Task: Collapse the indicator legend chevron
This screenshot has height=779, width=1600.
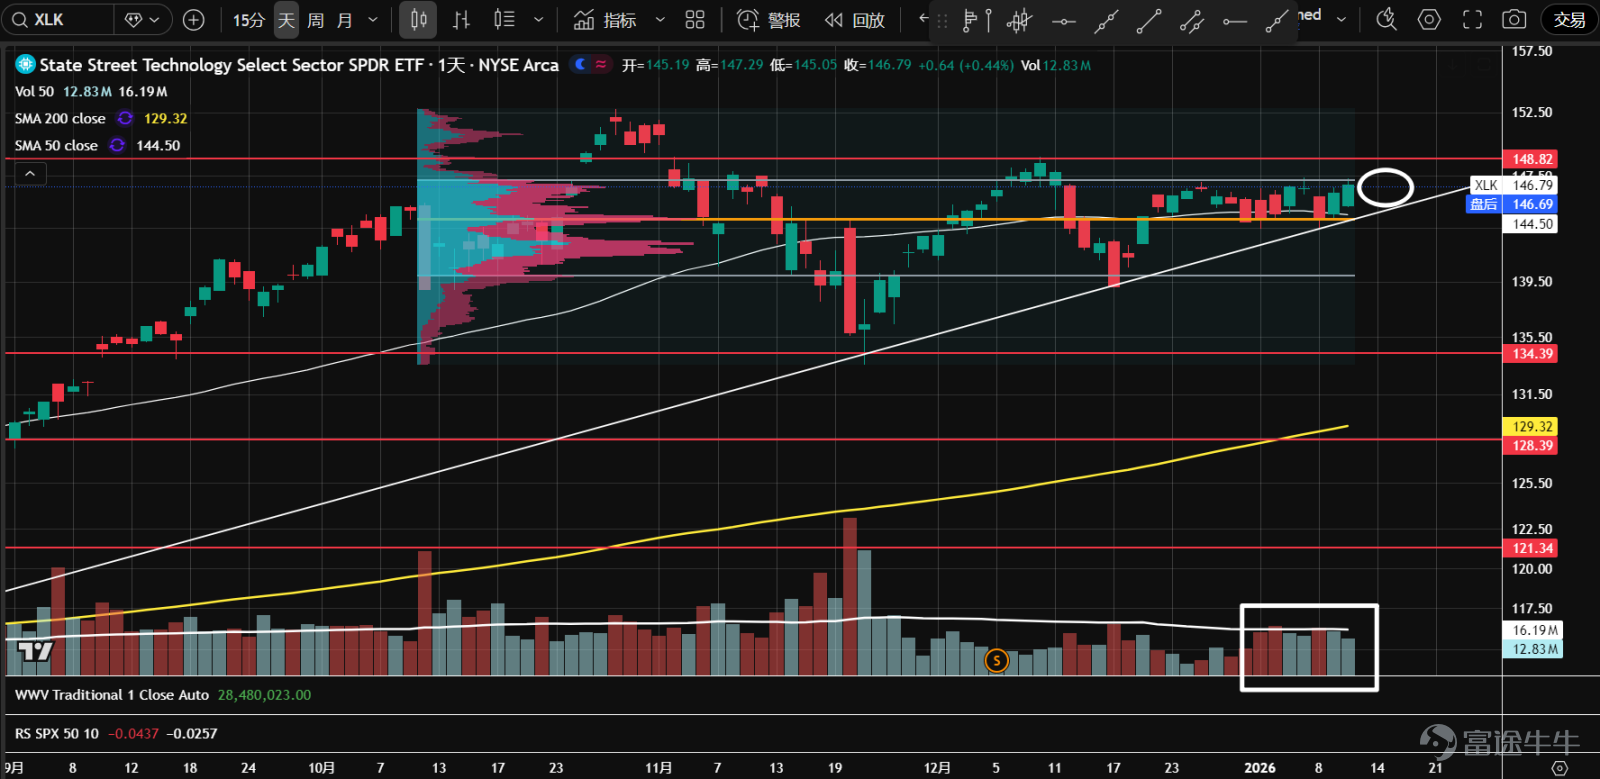Action: click(x=30, y=174)
